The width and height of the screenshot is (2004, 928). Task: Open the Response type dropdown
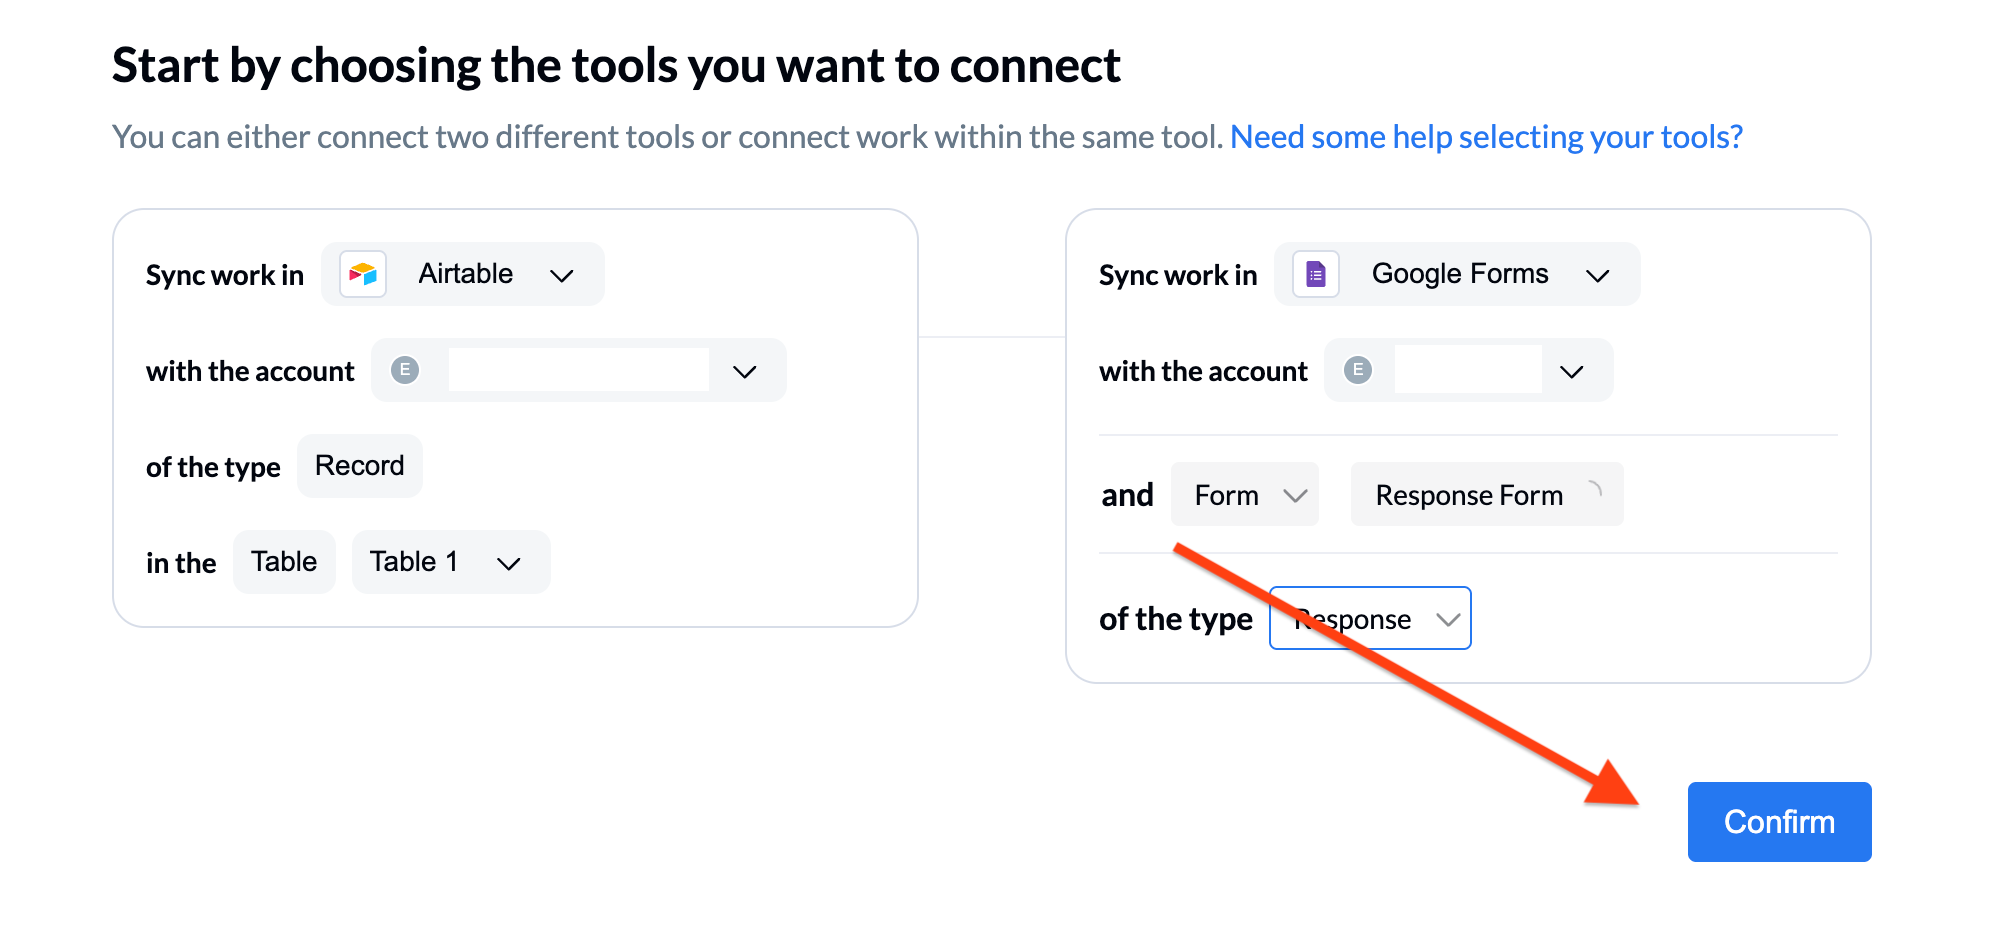point(1369,618)
